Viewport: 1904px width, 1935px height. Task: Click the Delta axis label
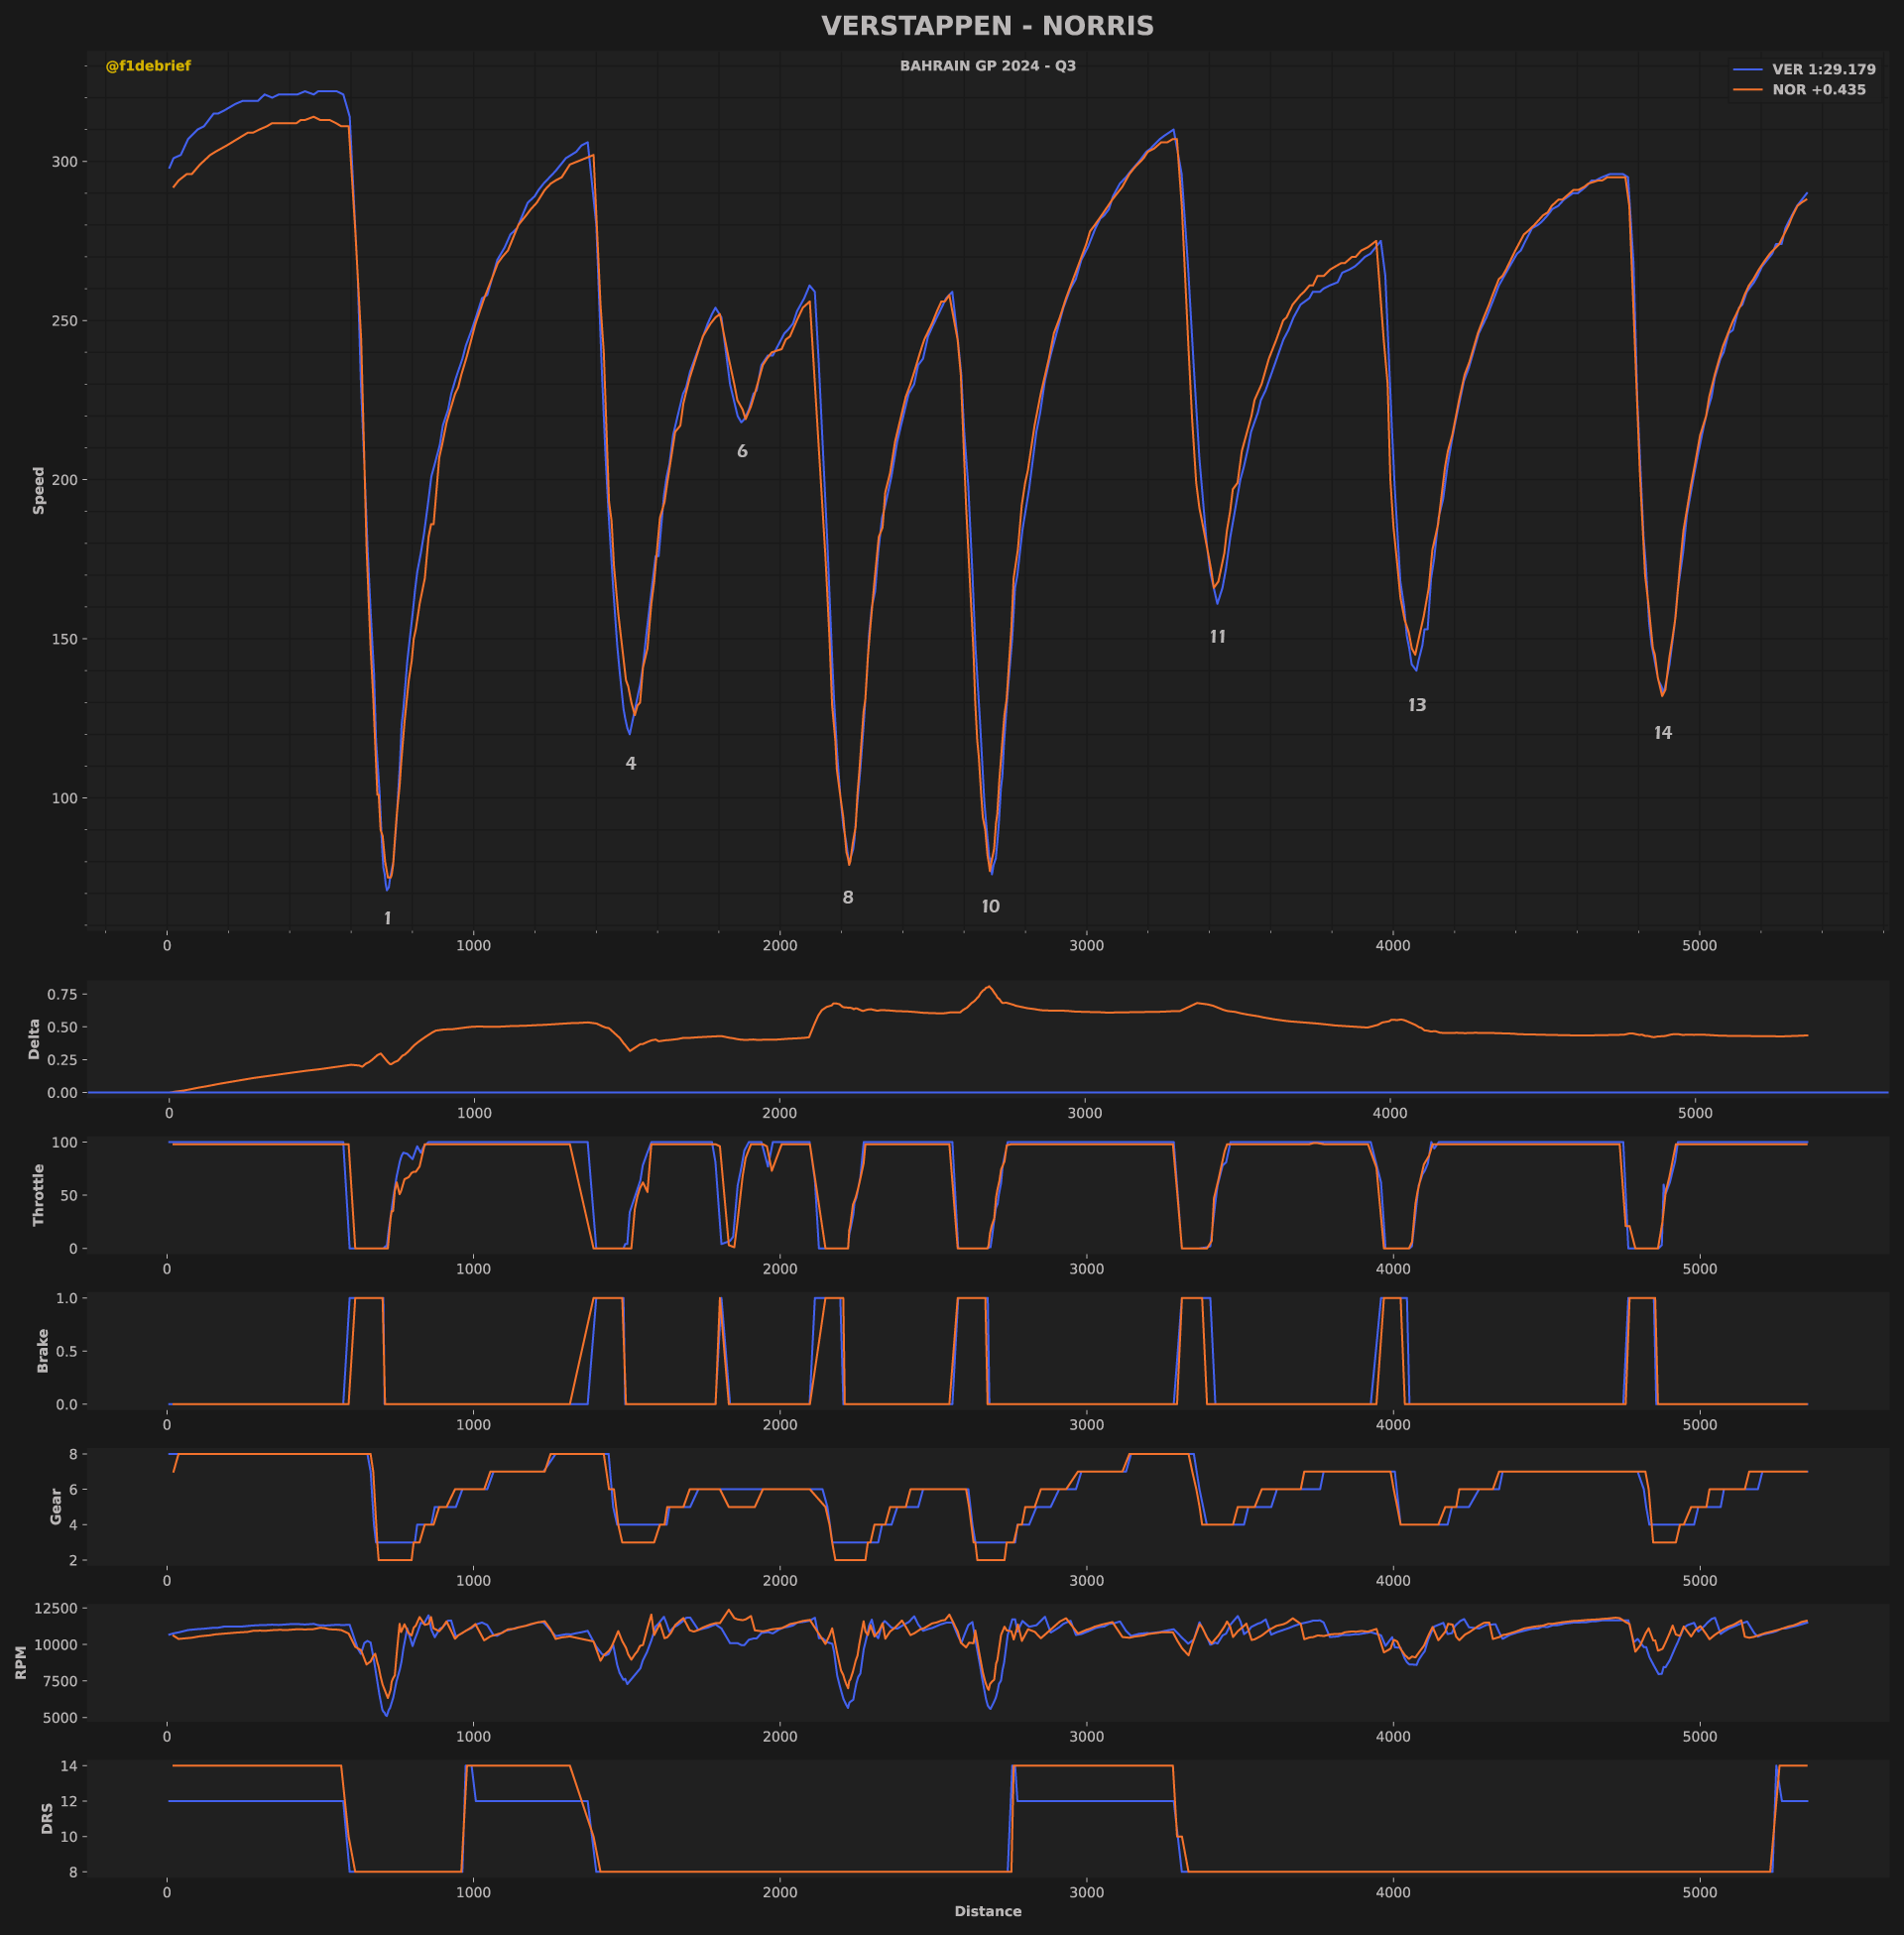pyautogui.click(x=34, y=1039)
